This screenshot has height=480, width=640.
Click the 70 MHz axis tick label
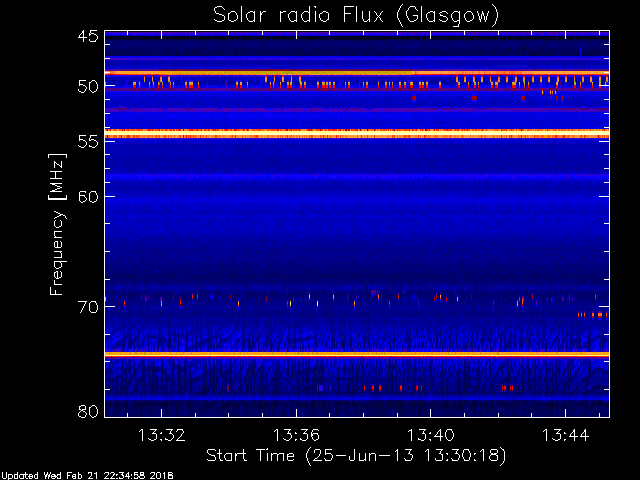tap(88, 307)
